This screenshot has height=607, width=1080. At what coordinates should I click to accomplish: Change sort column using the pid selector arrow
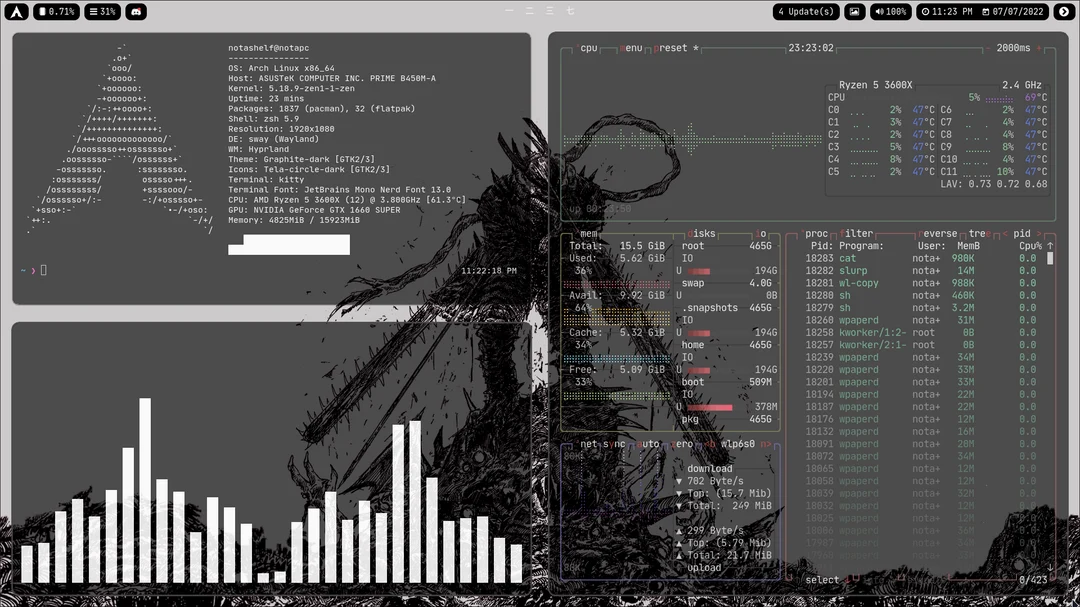click(1040, 232)
